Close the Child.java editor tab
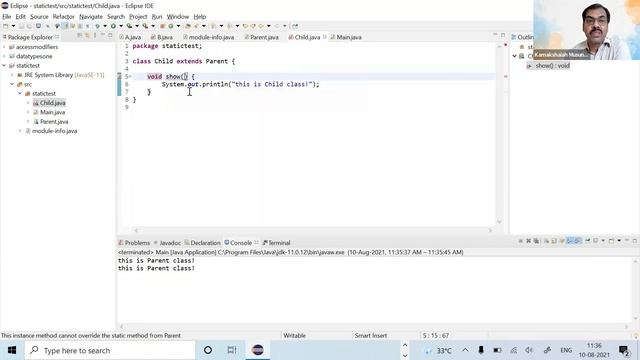The height and width of the screenshot is (360, 640). coord(324,37)
